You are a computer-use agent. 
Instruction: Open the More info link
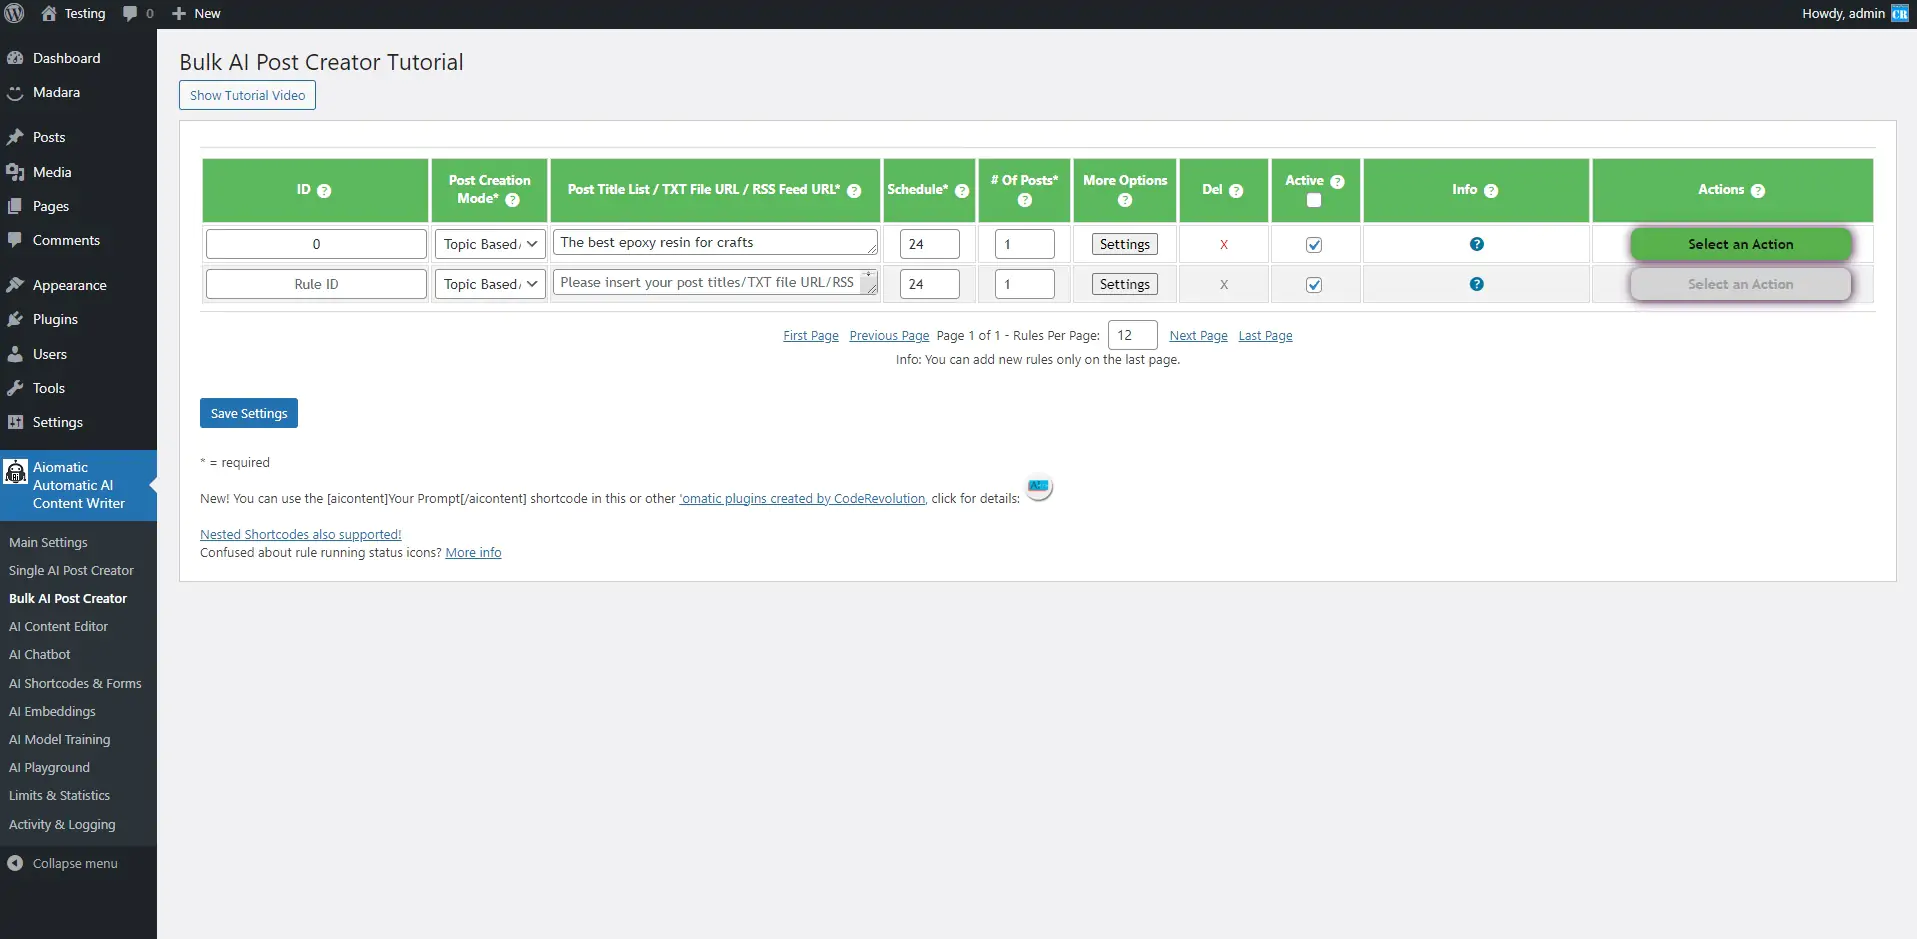click(473, 553)
